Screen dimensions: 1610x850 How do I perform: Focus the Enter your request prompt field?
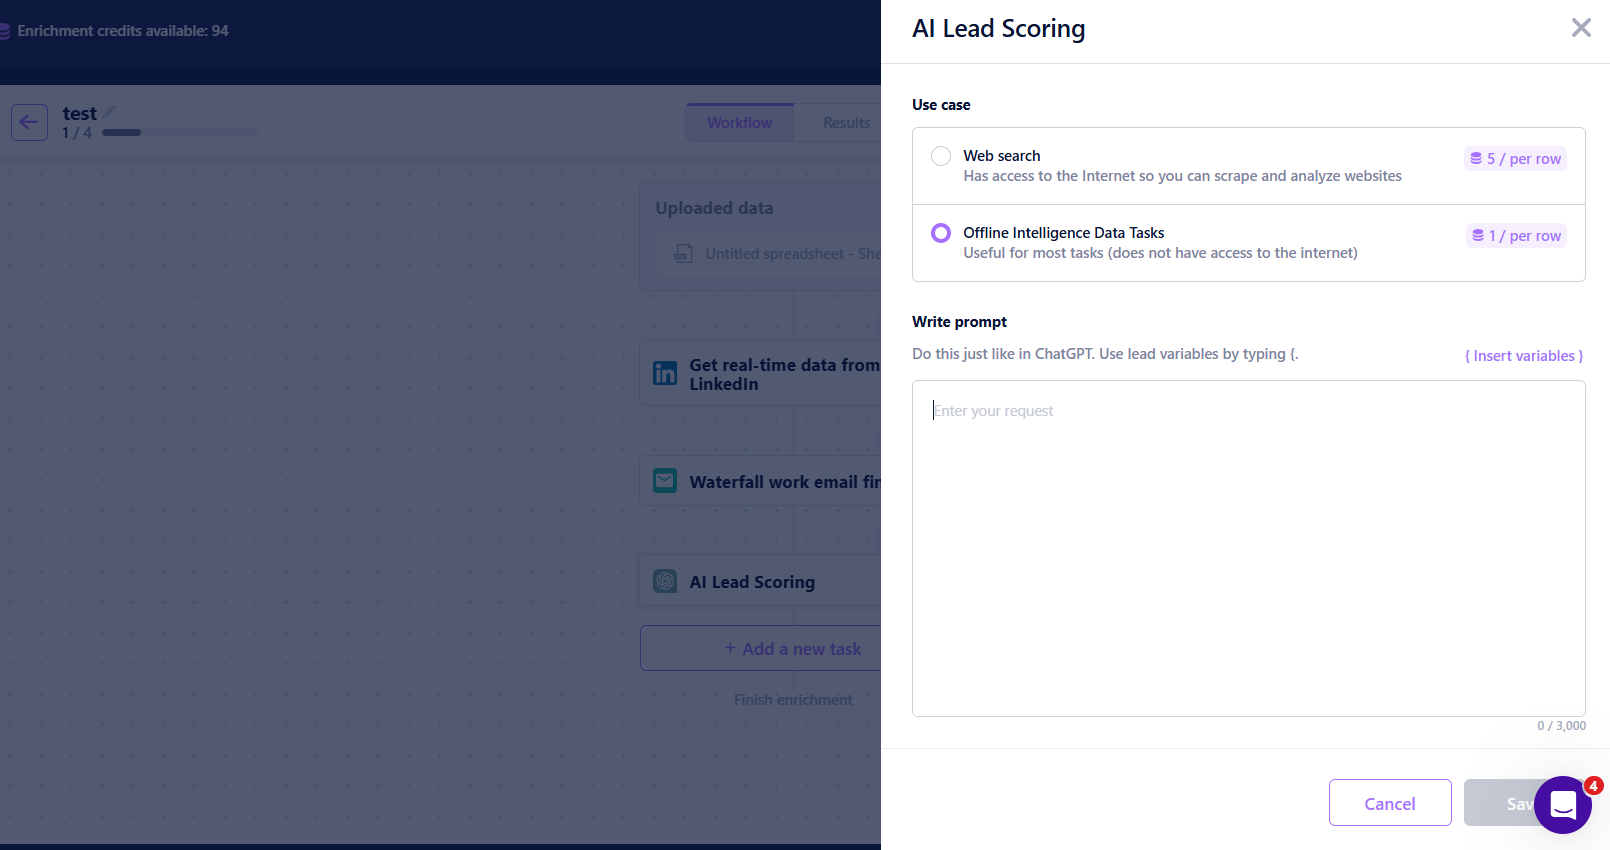[x=1248, y=548]
